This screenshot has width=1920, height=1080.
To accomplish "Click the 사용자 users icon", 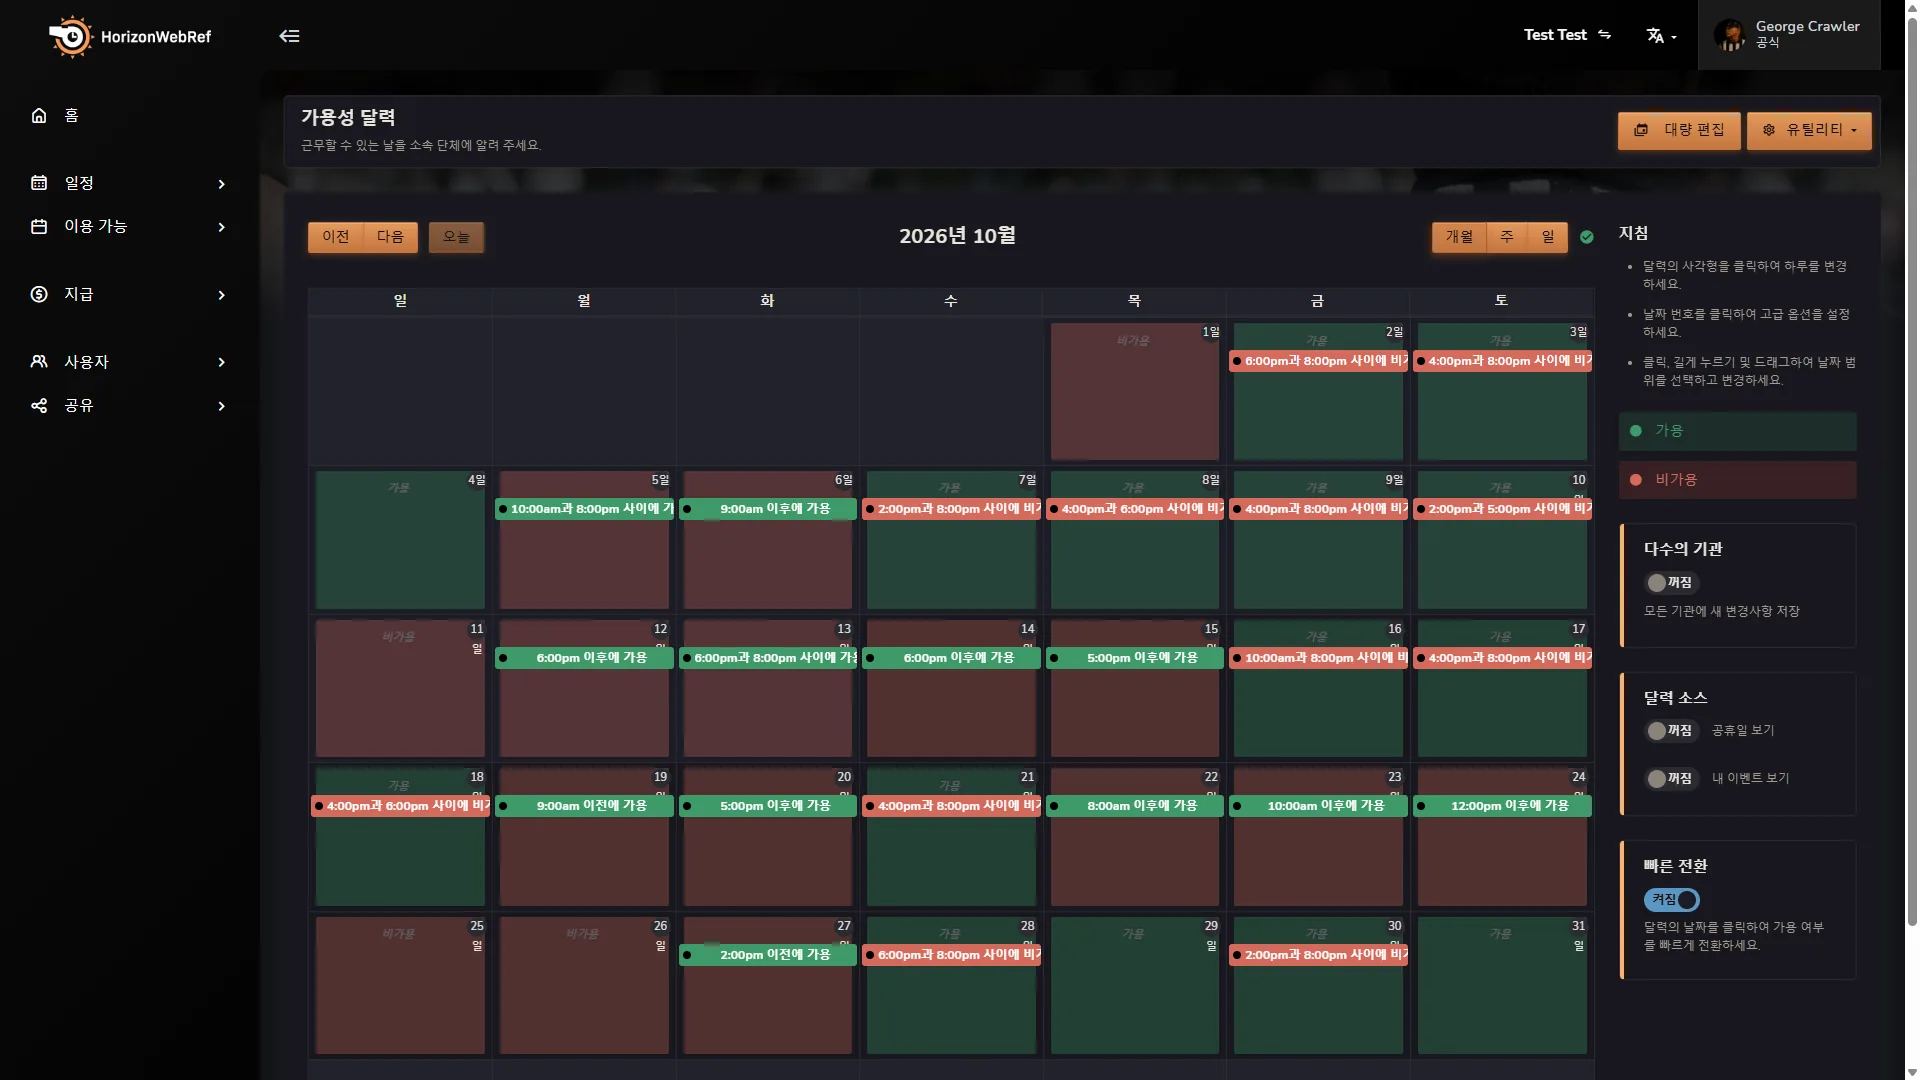I will click(39, 362).
